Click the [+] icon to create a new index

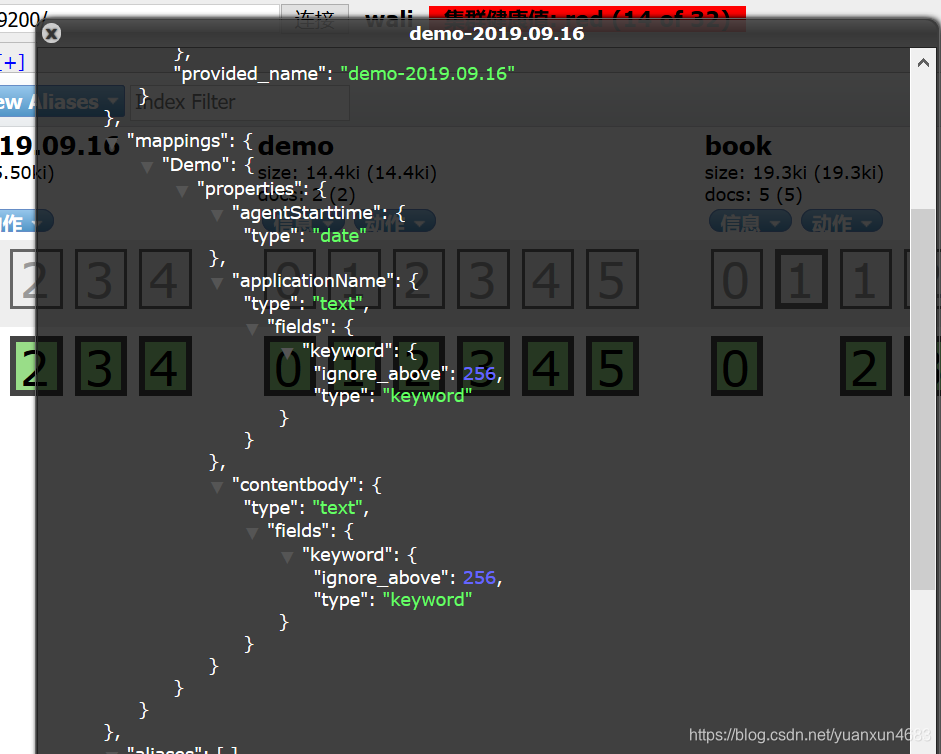point(12,60)
